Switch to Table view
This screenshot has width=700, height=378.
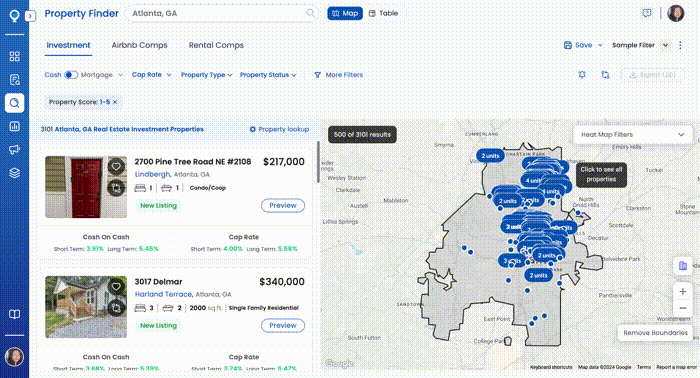(383, 13)
